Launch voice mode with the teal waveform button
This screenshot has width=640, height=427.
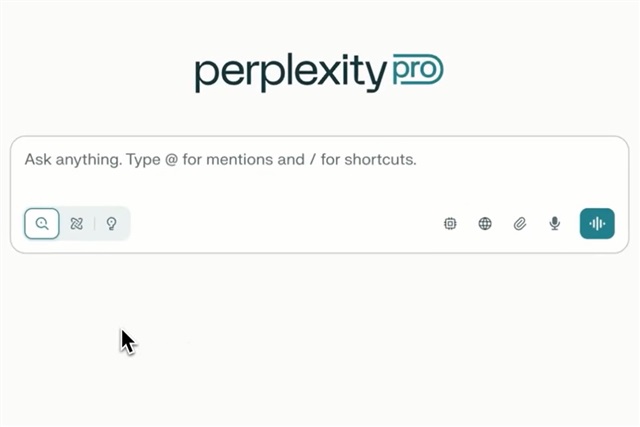click(x=597, y=224)
